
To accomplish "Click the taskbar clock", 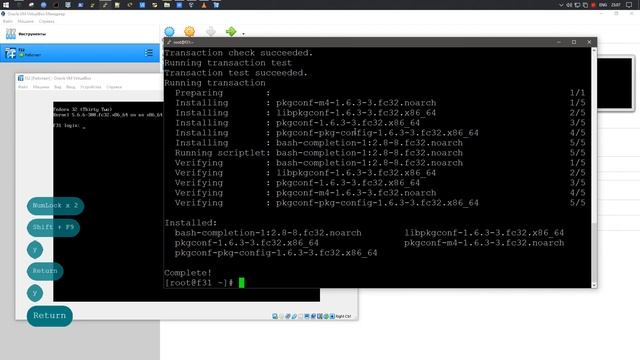I will (616, 5).
